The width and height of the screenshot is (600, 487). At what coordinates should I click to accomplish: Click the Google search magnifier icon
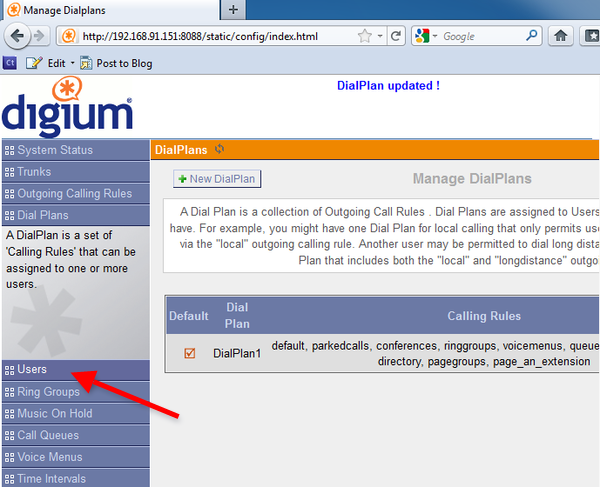[531, 36]
